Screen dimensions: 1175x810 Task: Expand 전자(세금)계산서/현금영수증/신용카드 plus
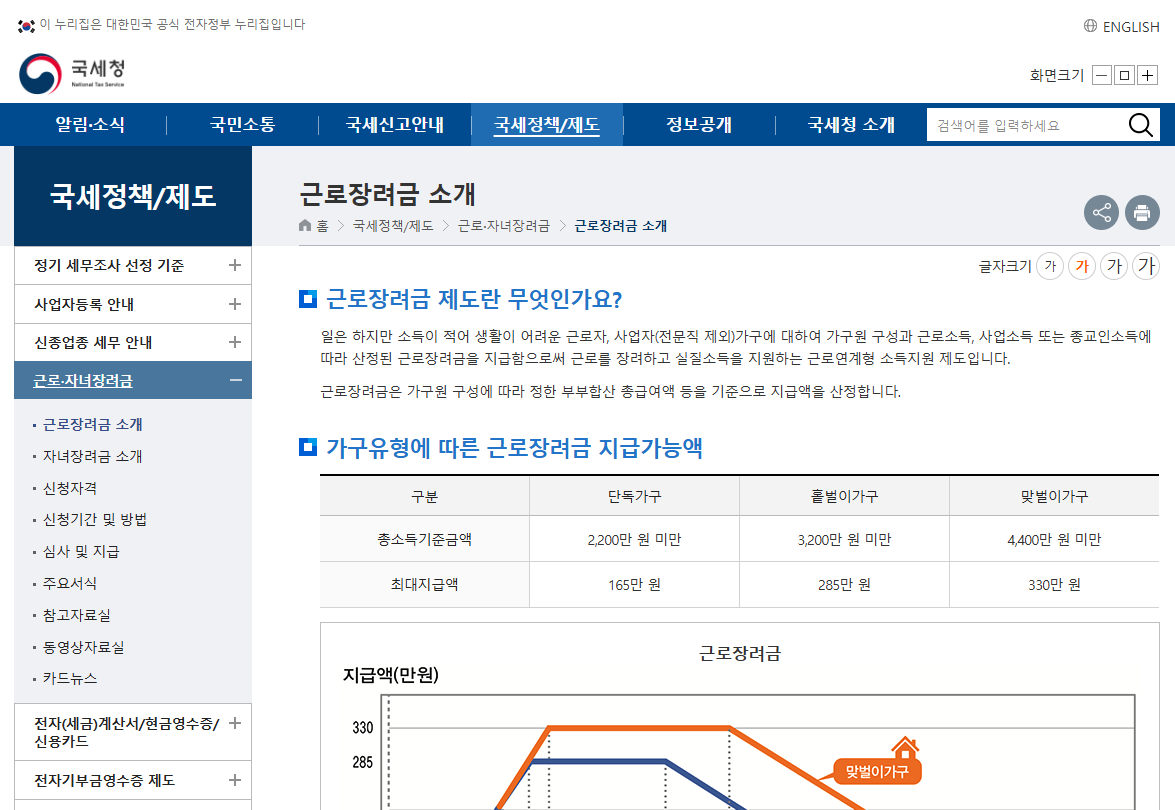235,723
